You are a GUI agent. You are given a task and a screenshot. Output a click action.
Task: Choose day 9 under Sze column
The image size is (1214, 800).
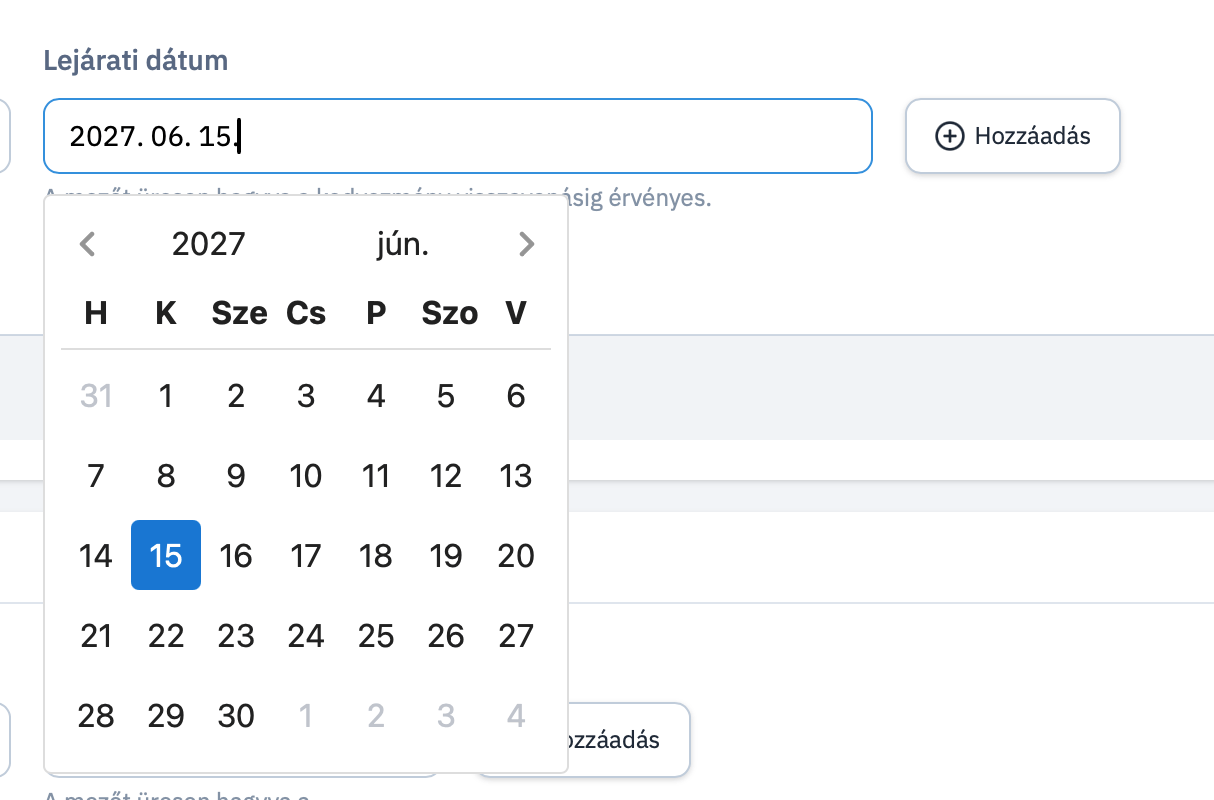[236, 476]
